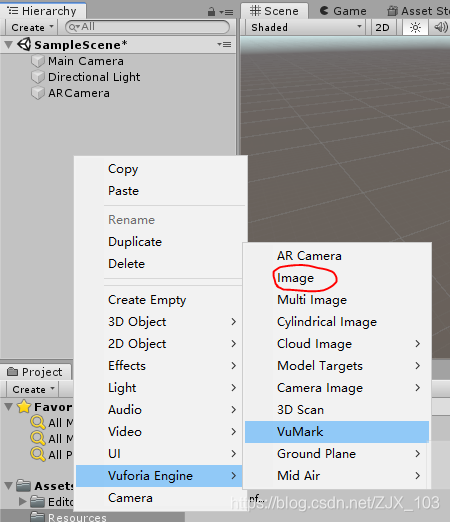Image resolution: width=450 pixels, height=522 pixels.
Task: Click the search magnifier in Hierarchy search
Action: [x=74, y=27]
